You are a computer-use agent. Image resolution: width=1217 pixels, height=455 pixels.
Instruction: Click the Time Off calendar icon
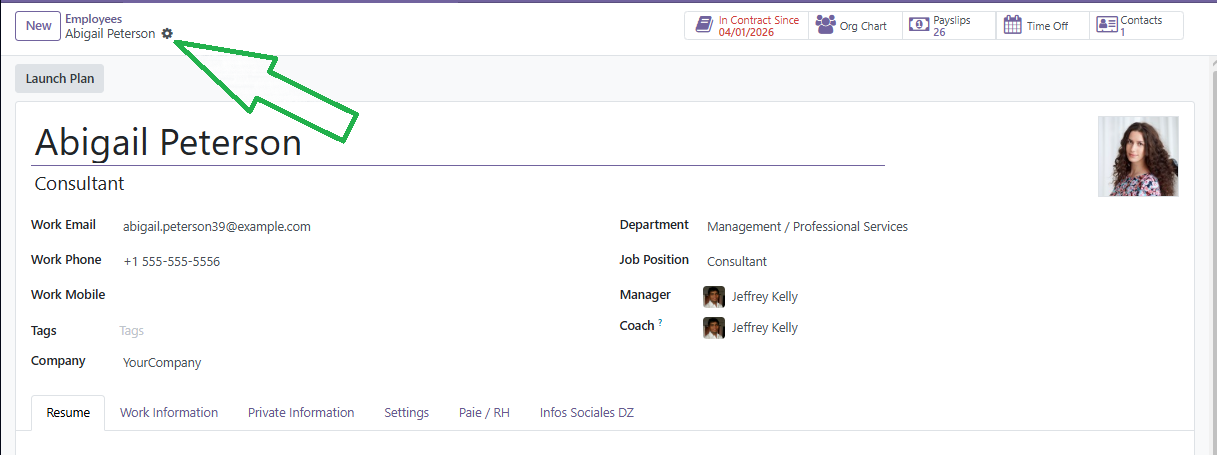click(1012, 25)
